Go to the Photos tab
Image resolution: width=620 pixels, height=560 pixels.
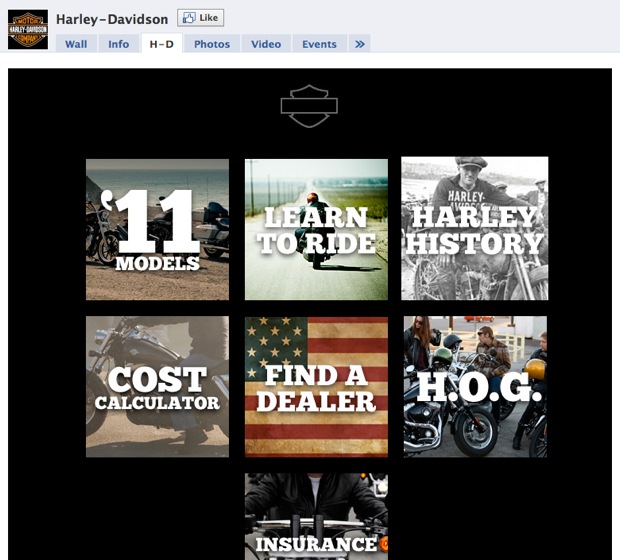click(212, 44)
